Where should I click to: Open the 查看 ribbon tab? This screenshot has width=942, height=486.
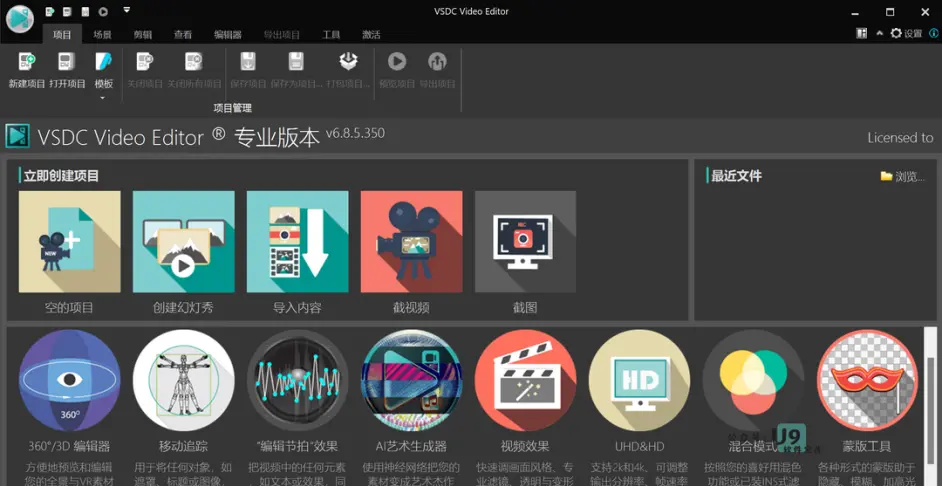pos(183,35)
